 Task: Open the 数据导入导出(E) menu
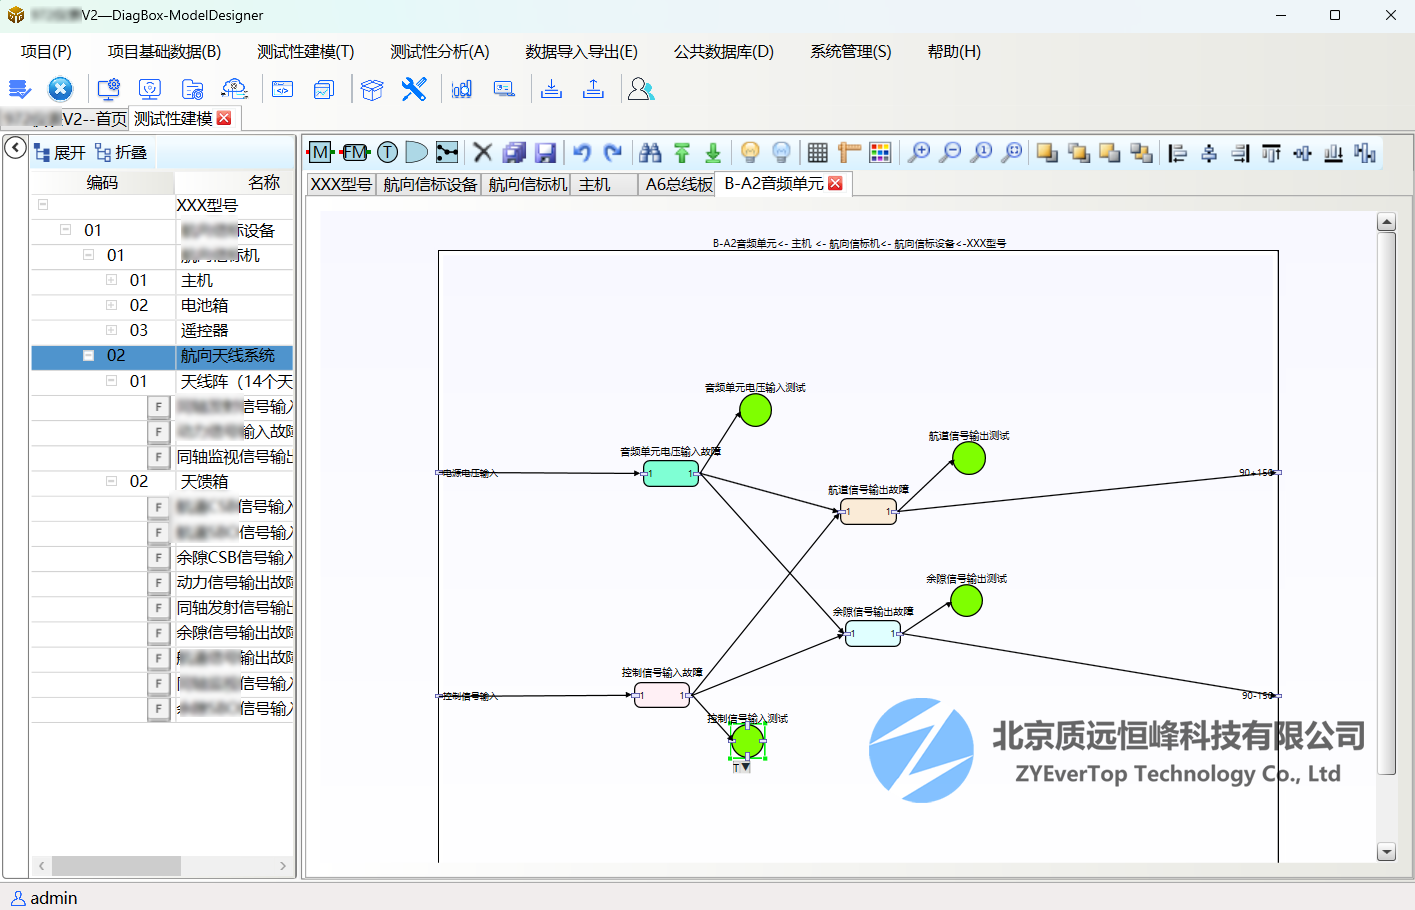click(581, 51)
